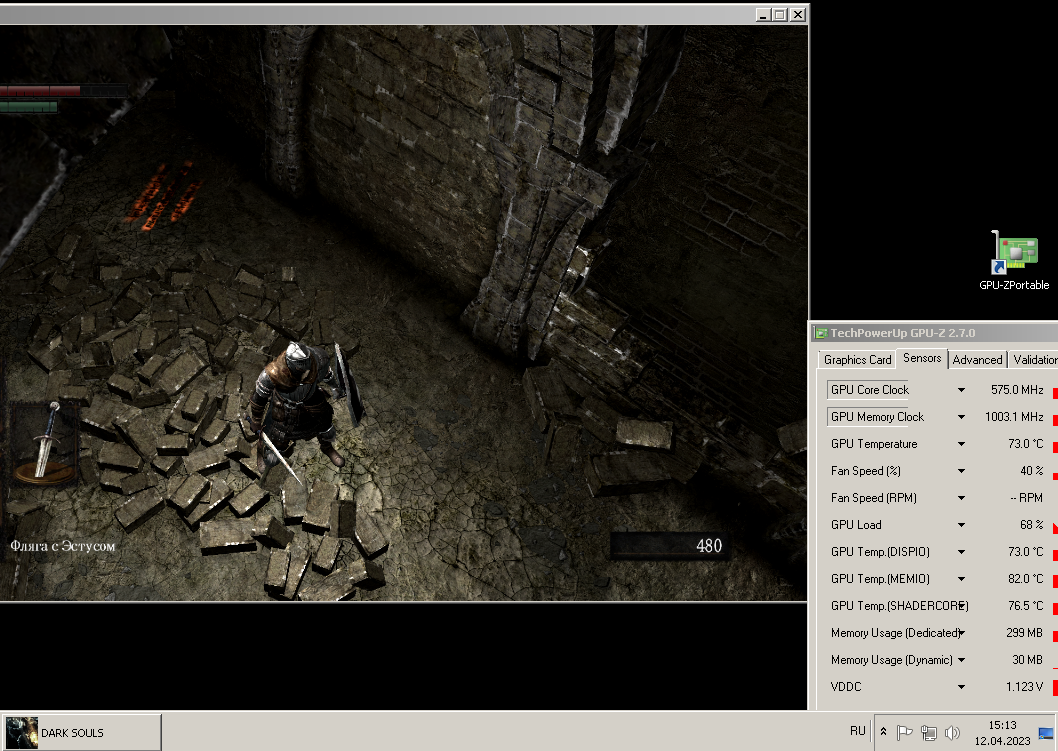Image resolution: width=1058 pixels, height=751 pixels.
Task: Open the Validation tab in GPU-Z
Action: tap(1034, 360)
